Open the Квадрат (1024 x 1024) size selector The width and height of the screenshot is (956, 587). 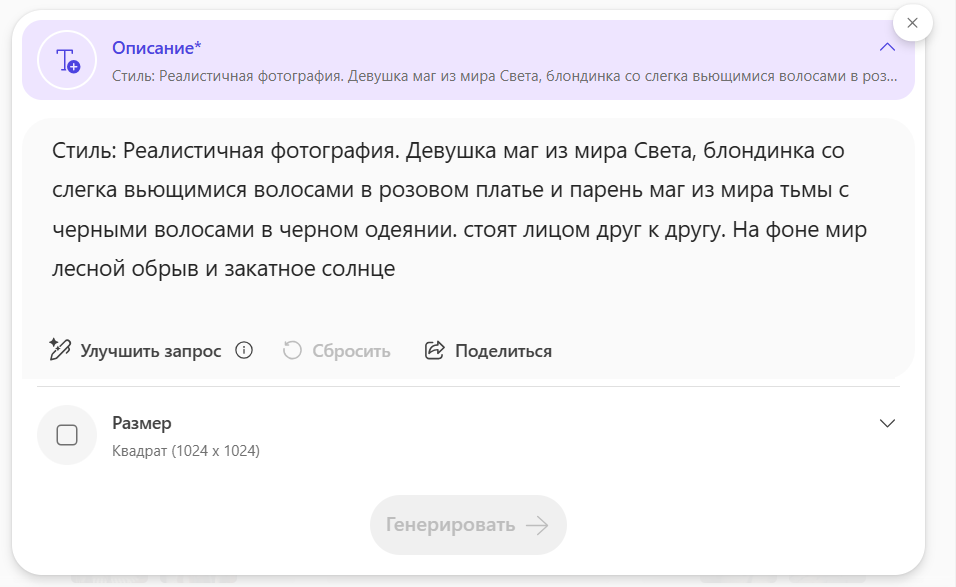point(183,451)
